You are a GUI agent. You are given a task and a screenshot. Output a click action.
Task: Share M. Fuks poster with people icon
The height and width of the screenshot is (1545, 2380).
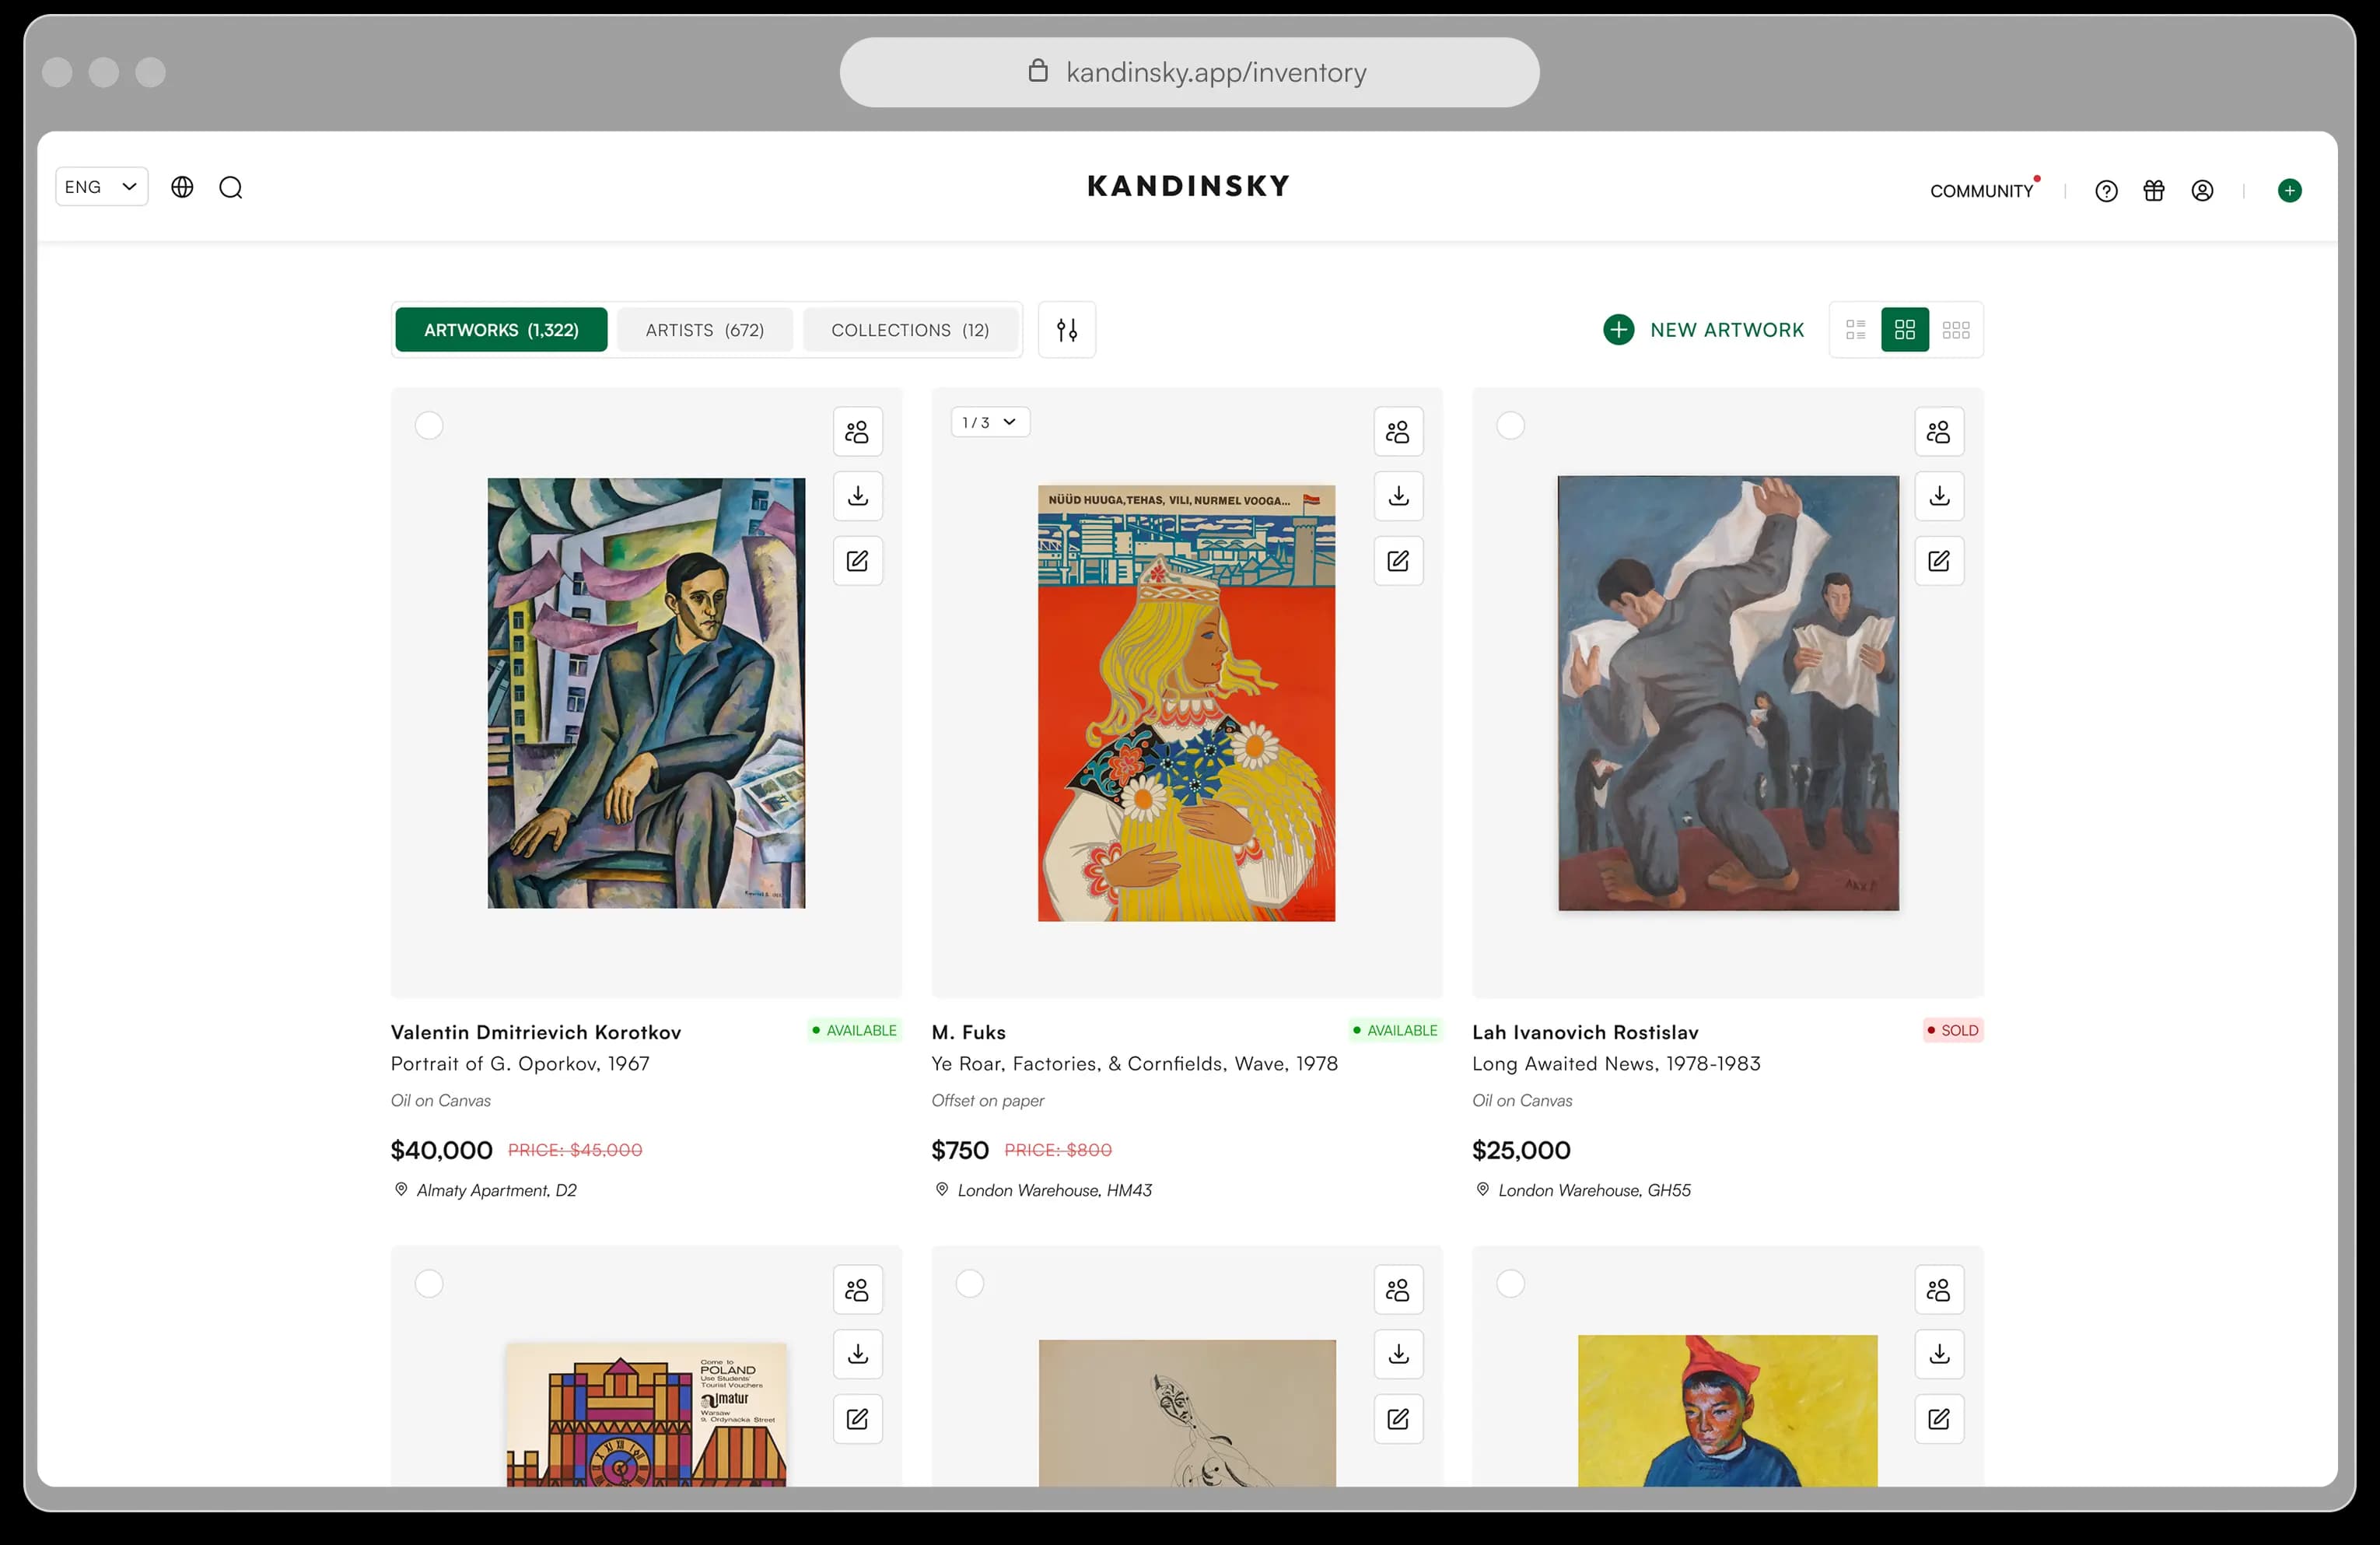tap(1399, 432)
